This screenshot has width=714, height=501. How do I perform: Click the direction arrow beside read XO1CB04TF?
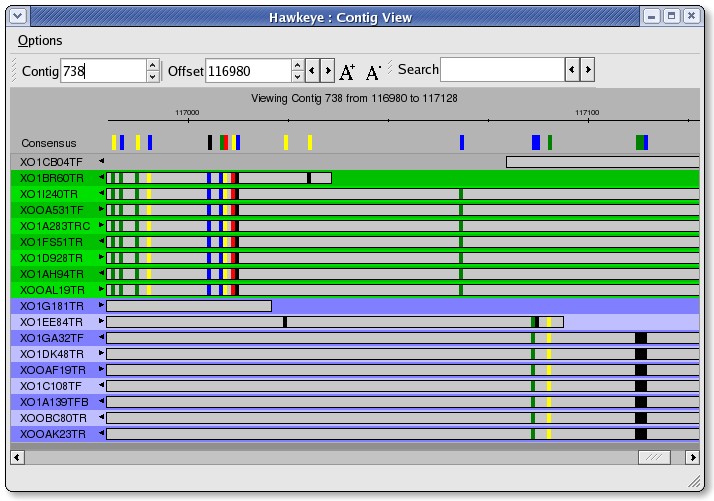coord(101,161)
